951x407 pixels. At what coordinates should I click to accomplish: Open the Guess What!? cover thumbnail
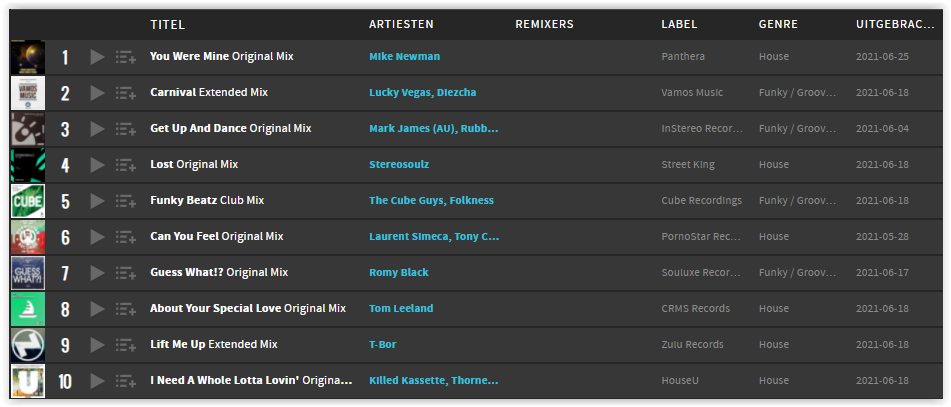click(x=28, y=274)
